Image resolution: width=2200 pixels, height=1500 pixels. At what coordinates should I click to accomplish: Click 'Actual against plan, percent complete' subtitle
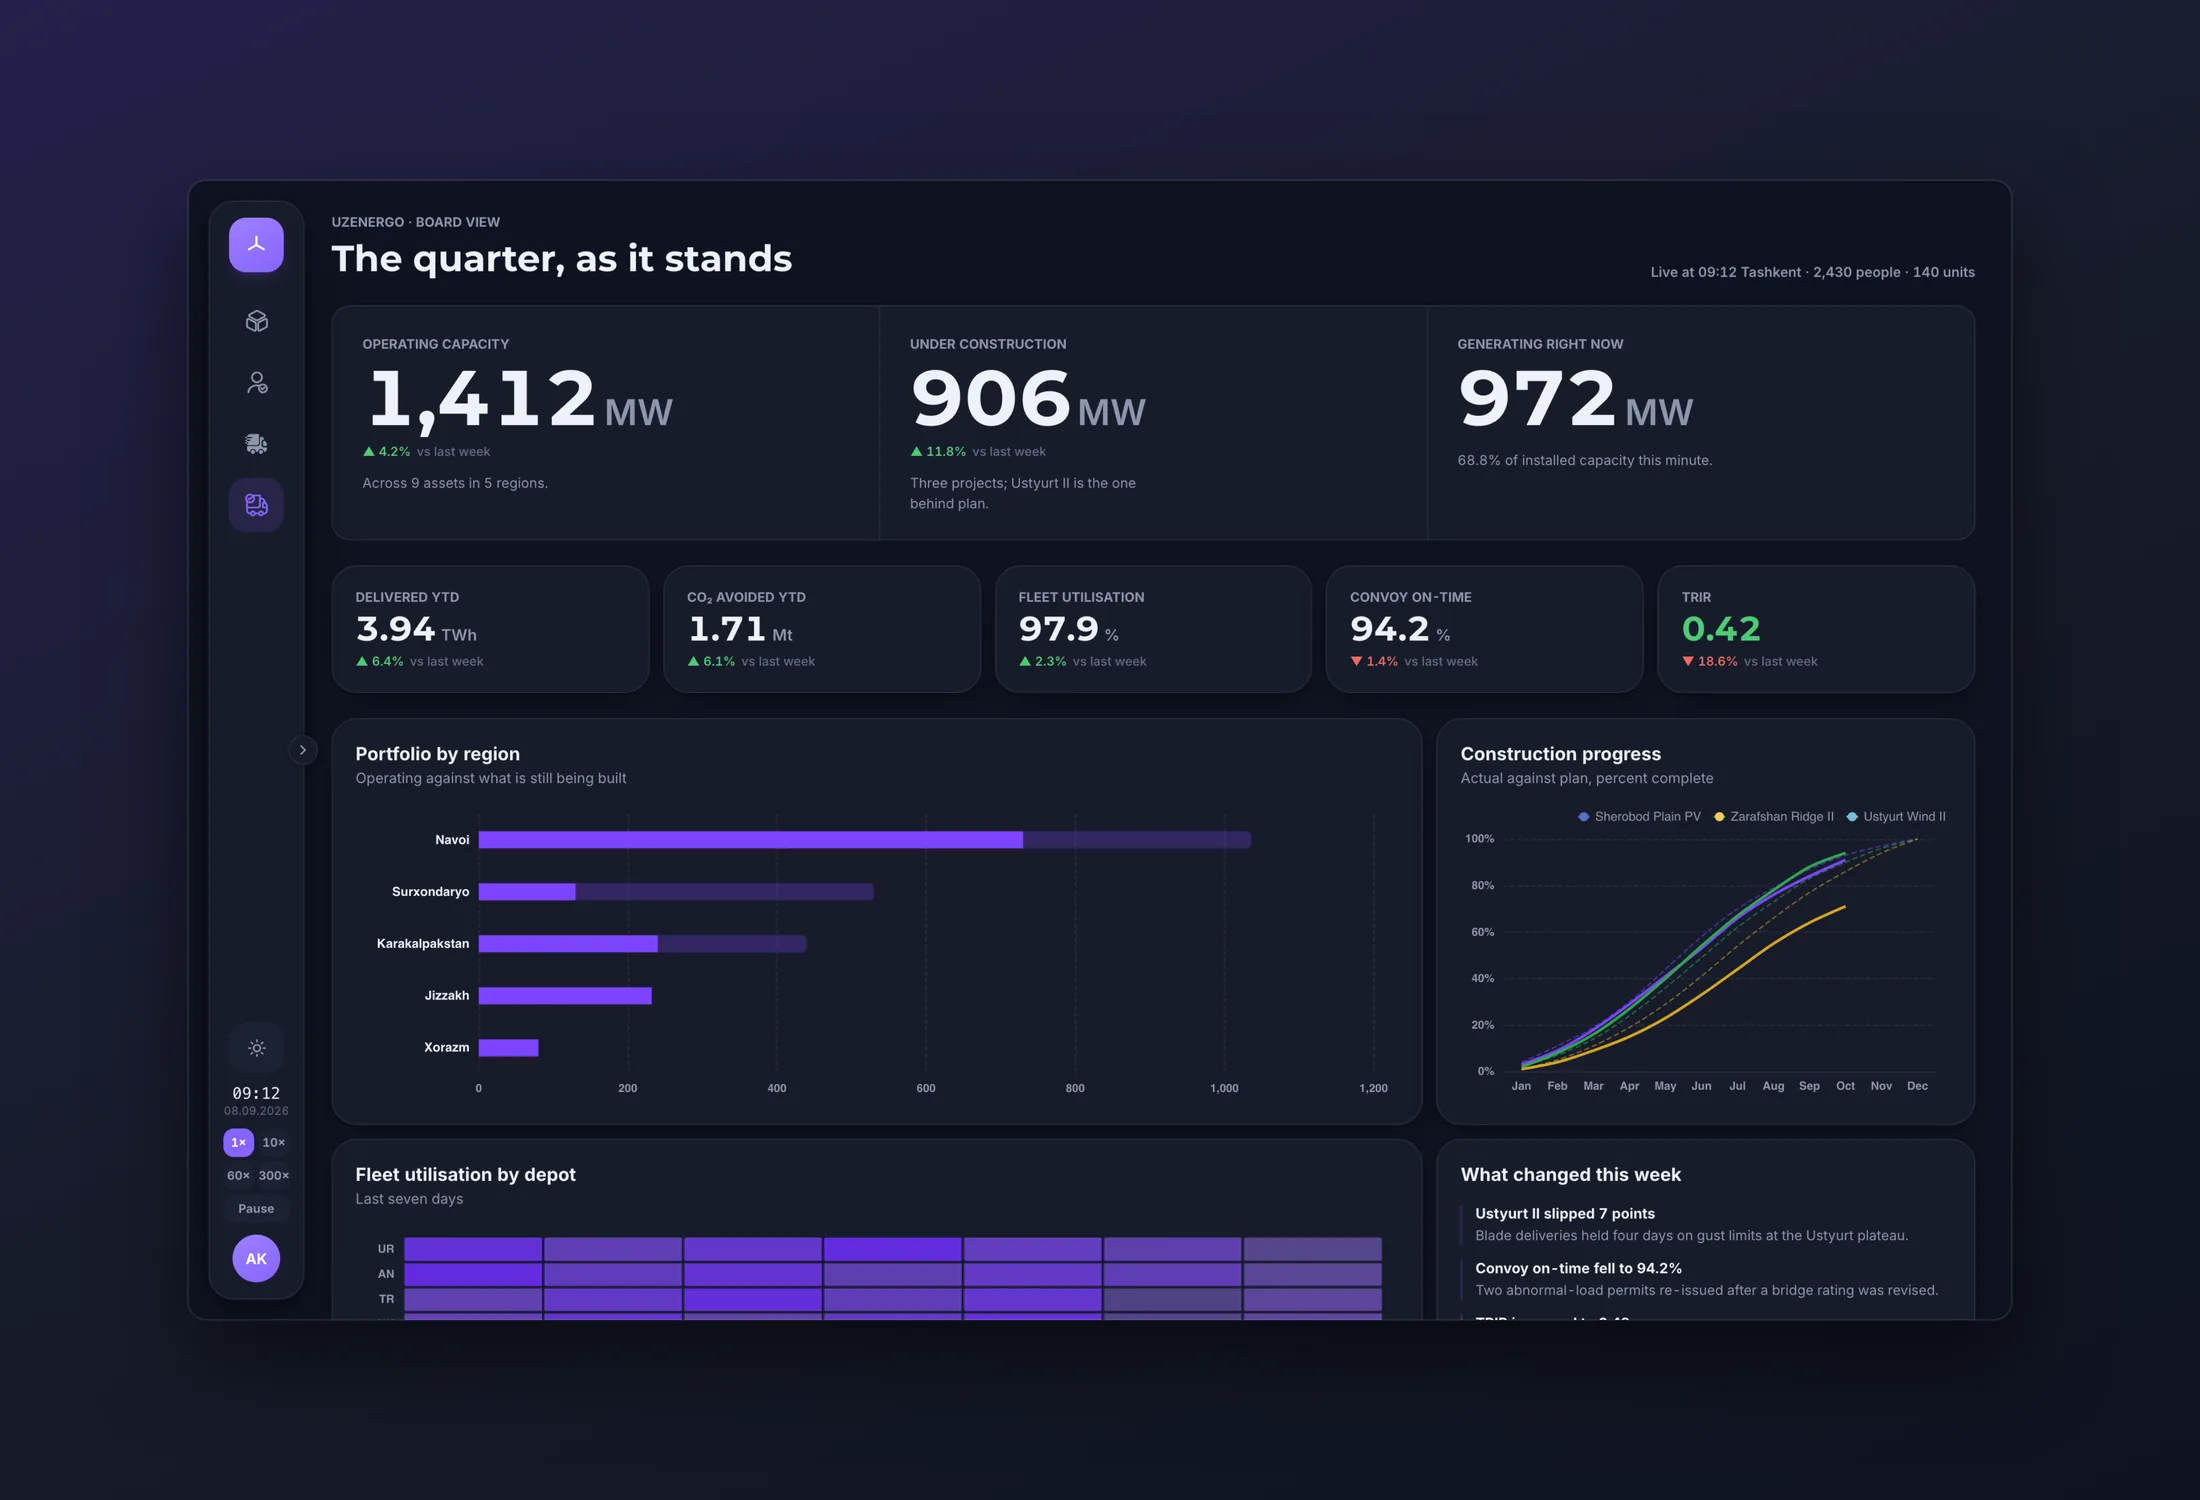[1587, 778]
